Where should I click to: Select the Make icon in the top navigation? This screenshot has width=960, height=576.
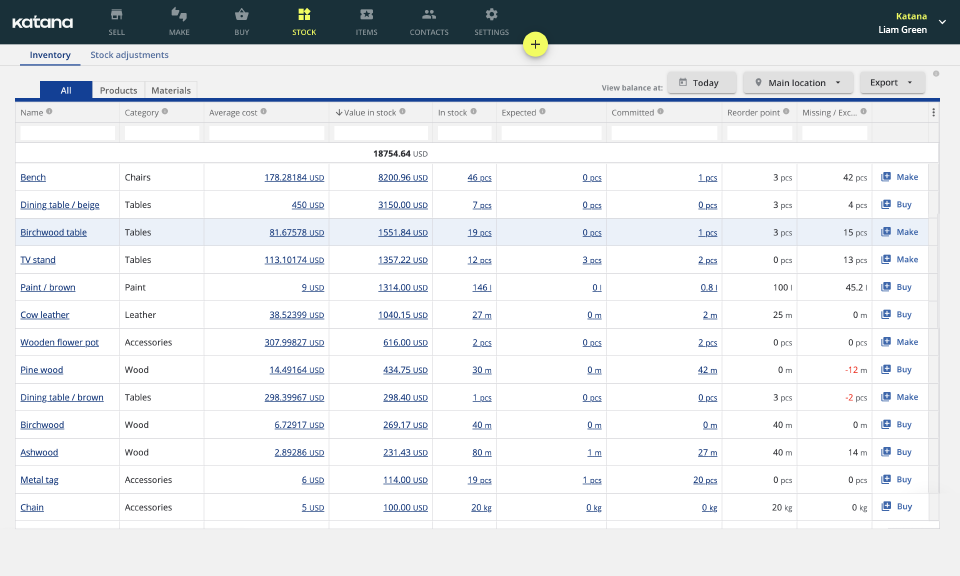(x=179, y=15)
